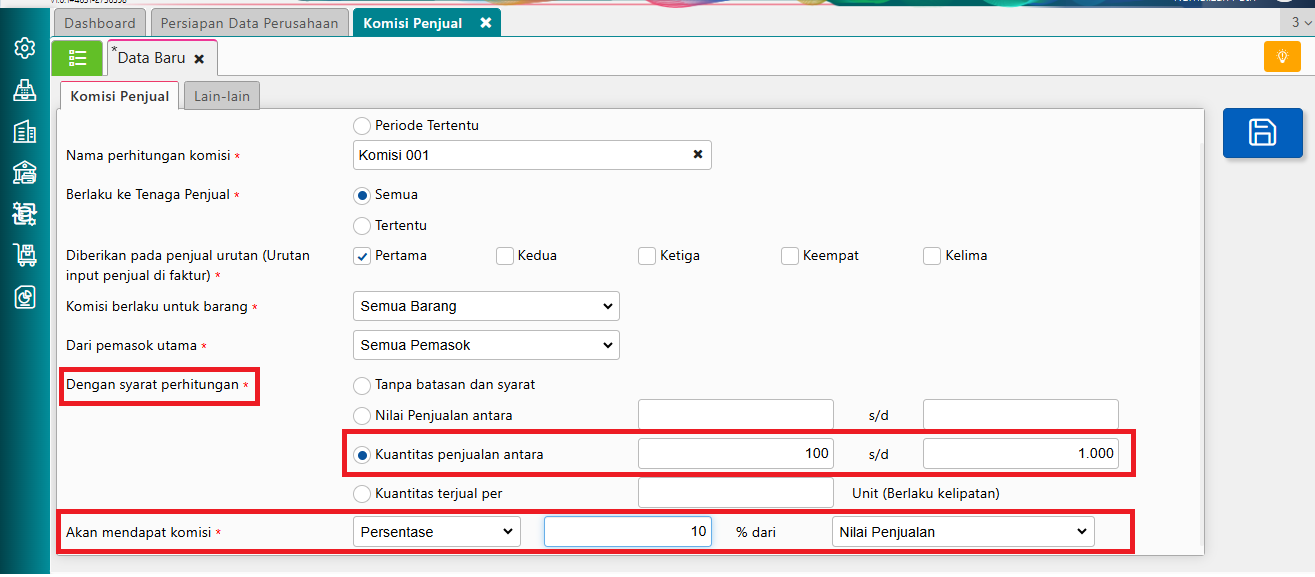Screen dimensions: 1315x577
Task: Clear the Komisi 001 name field
Action: 697,155
